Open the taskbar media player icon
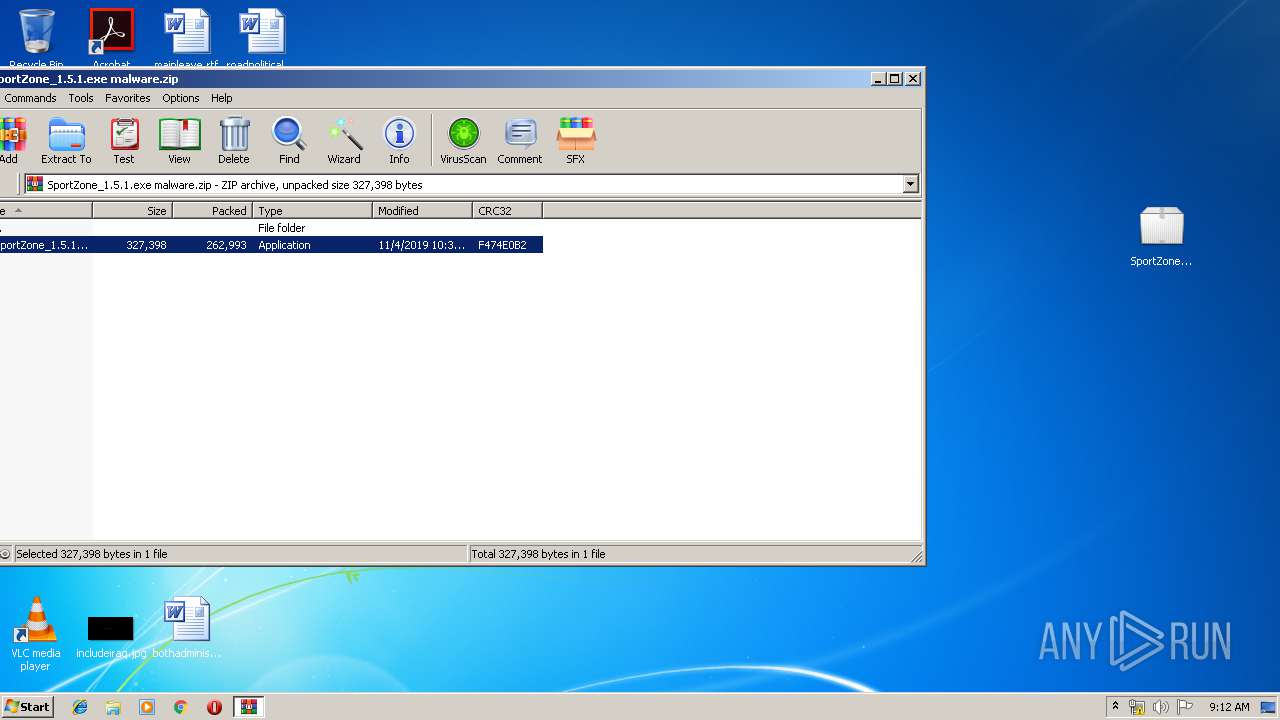The image size is (1280, 720). click(x=147, y=707)
